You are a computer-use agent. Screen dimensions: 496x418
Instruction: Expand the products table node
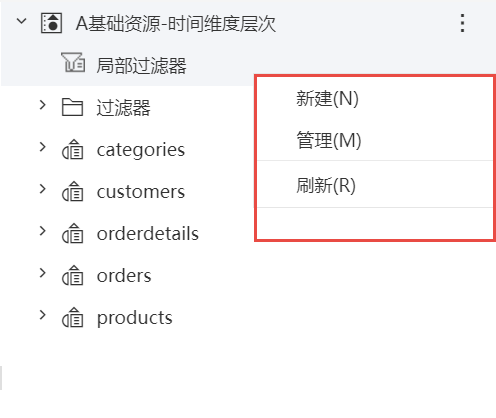pos(42,315)
